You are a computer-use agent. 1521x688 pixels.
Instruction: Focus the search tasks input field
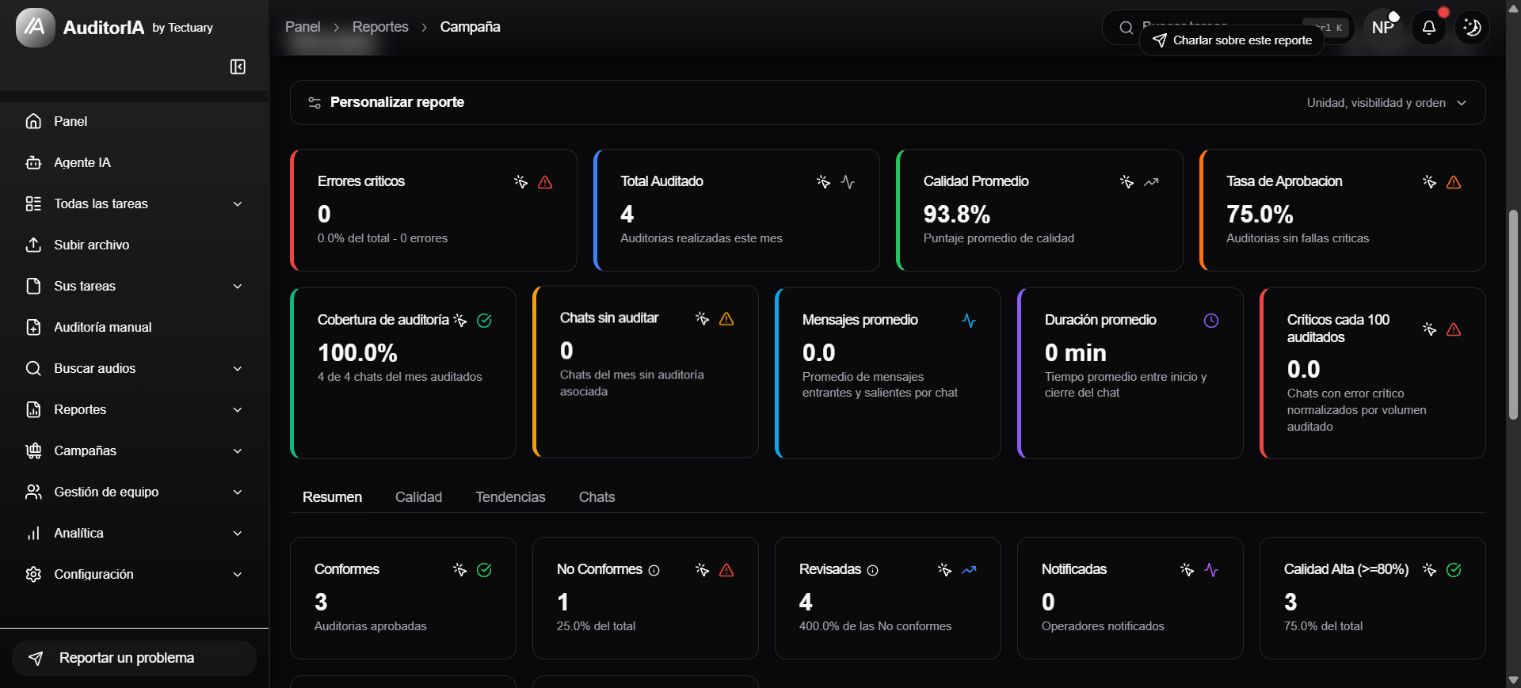(x=1229, y=27)
